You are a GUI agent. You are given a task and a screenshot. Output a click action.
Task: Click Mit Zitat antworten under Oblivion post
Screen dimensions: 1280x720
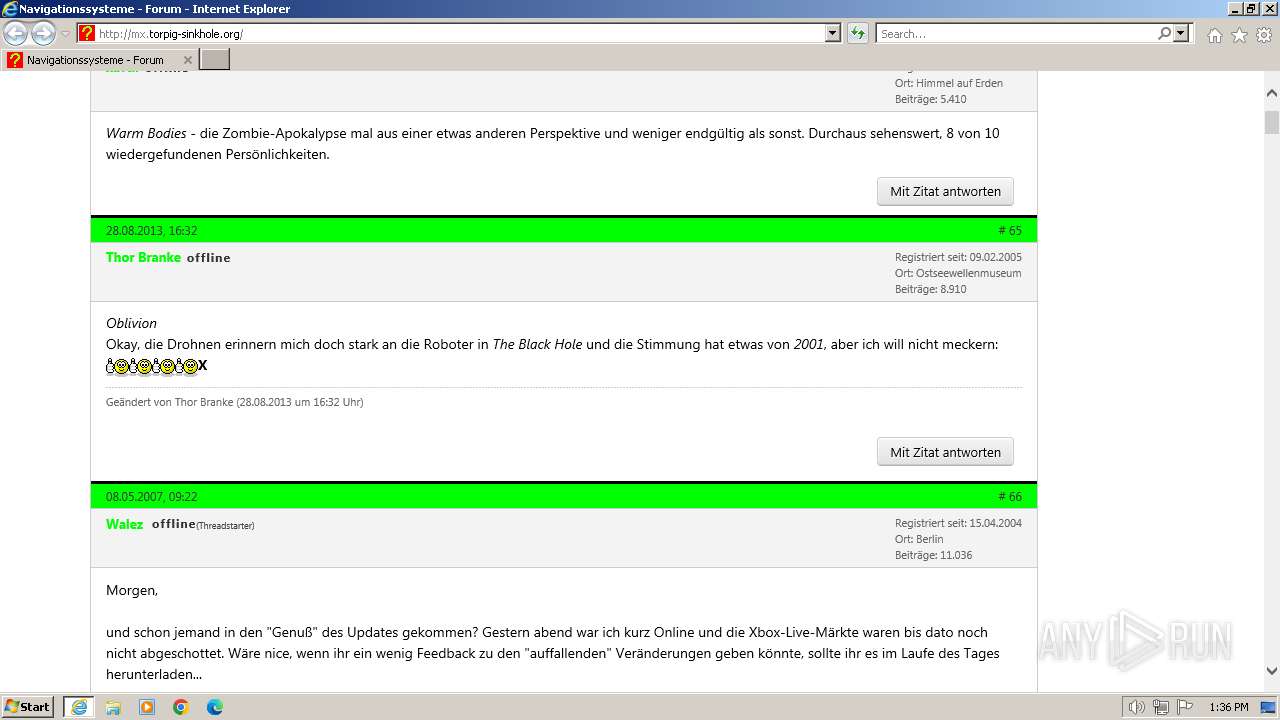945,452
